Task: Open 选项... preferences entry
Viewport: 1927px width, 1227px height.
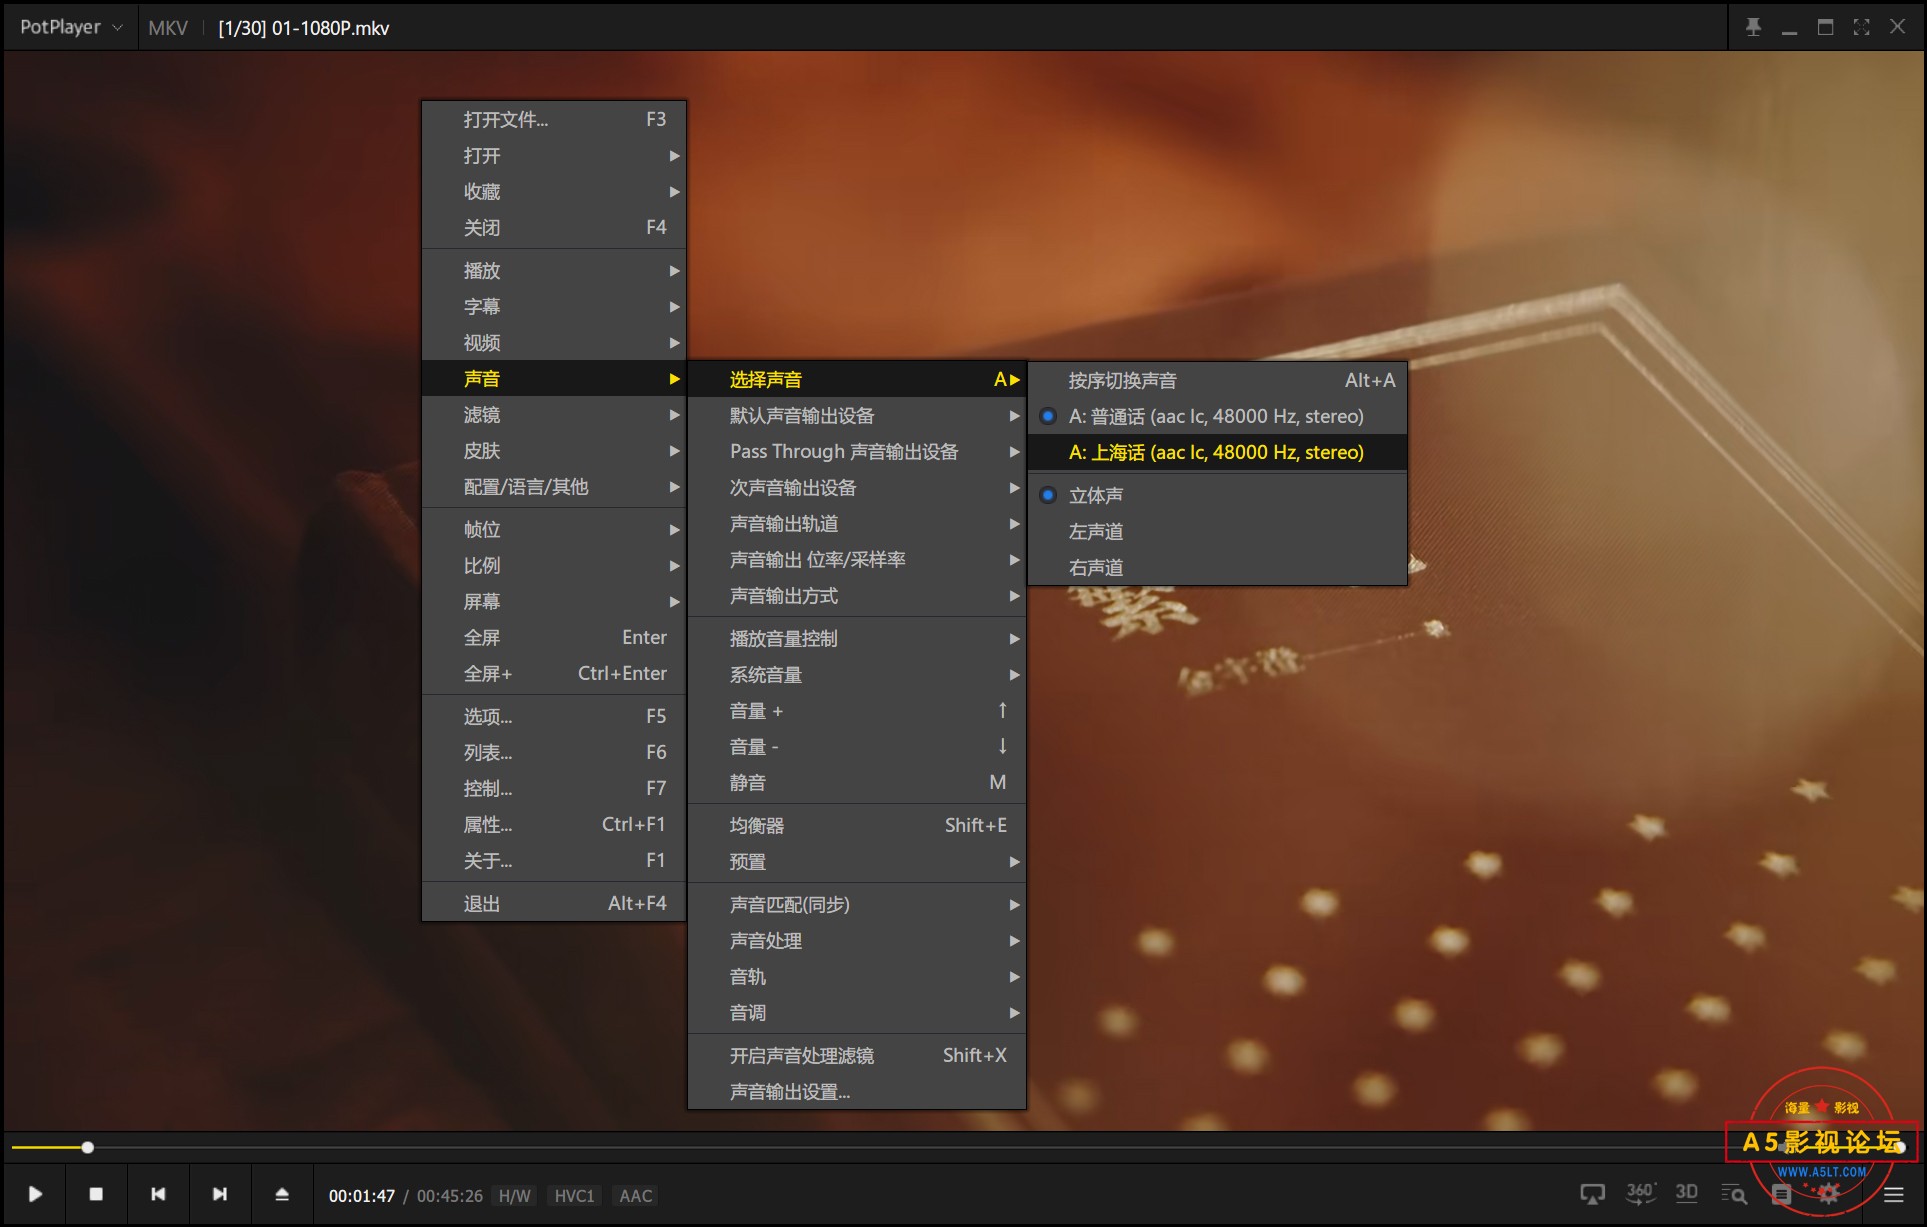Action: pyautogui.click(x=554, y=716)
